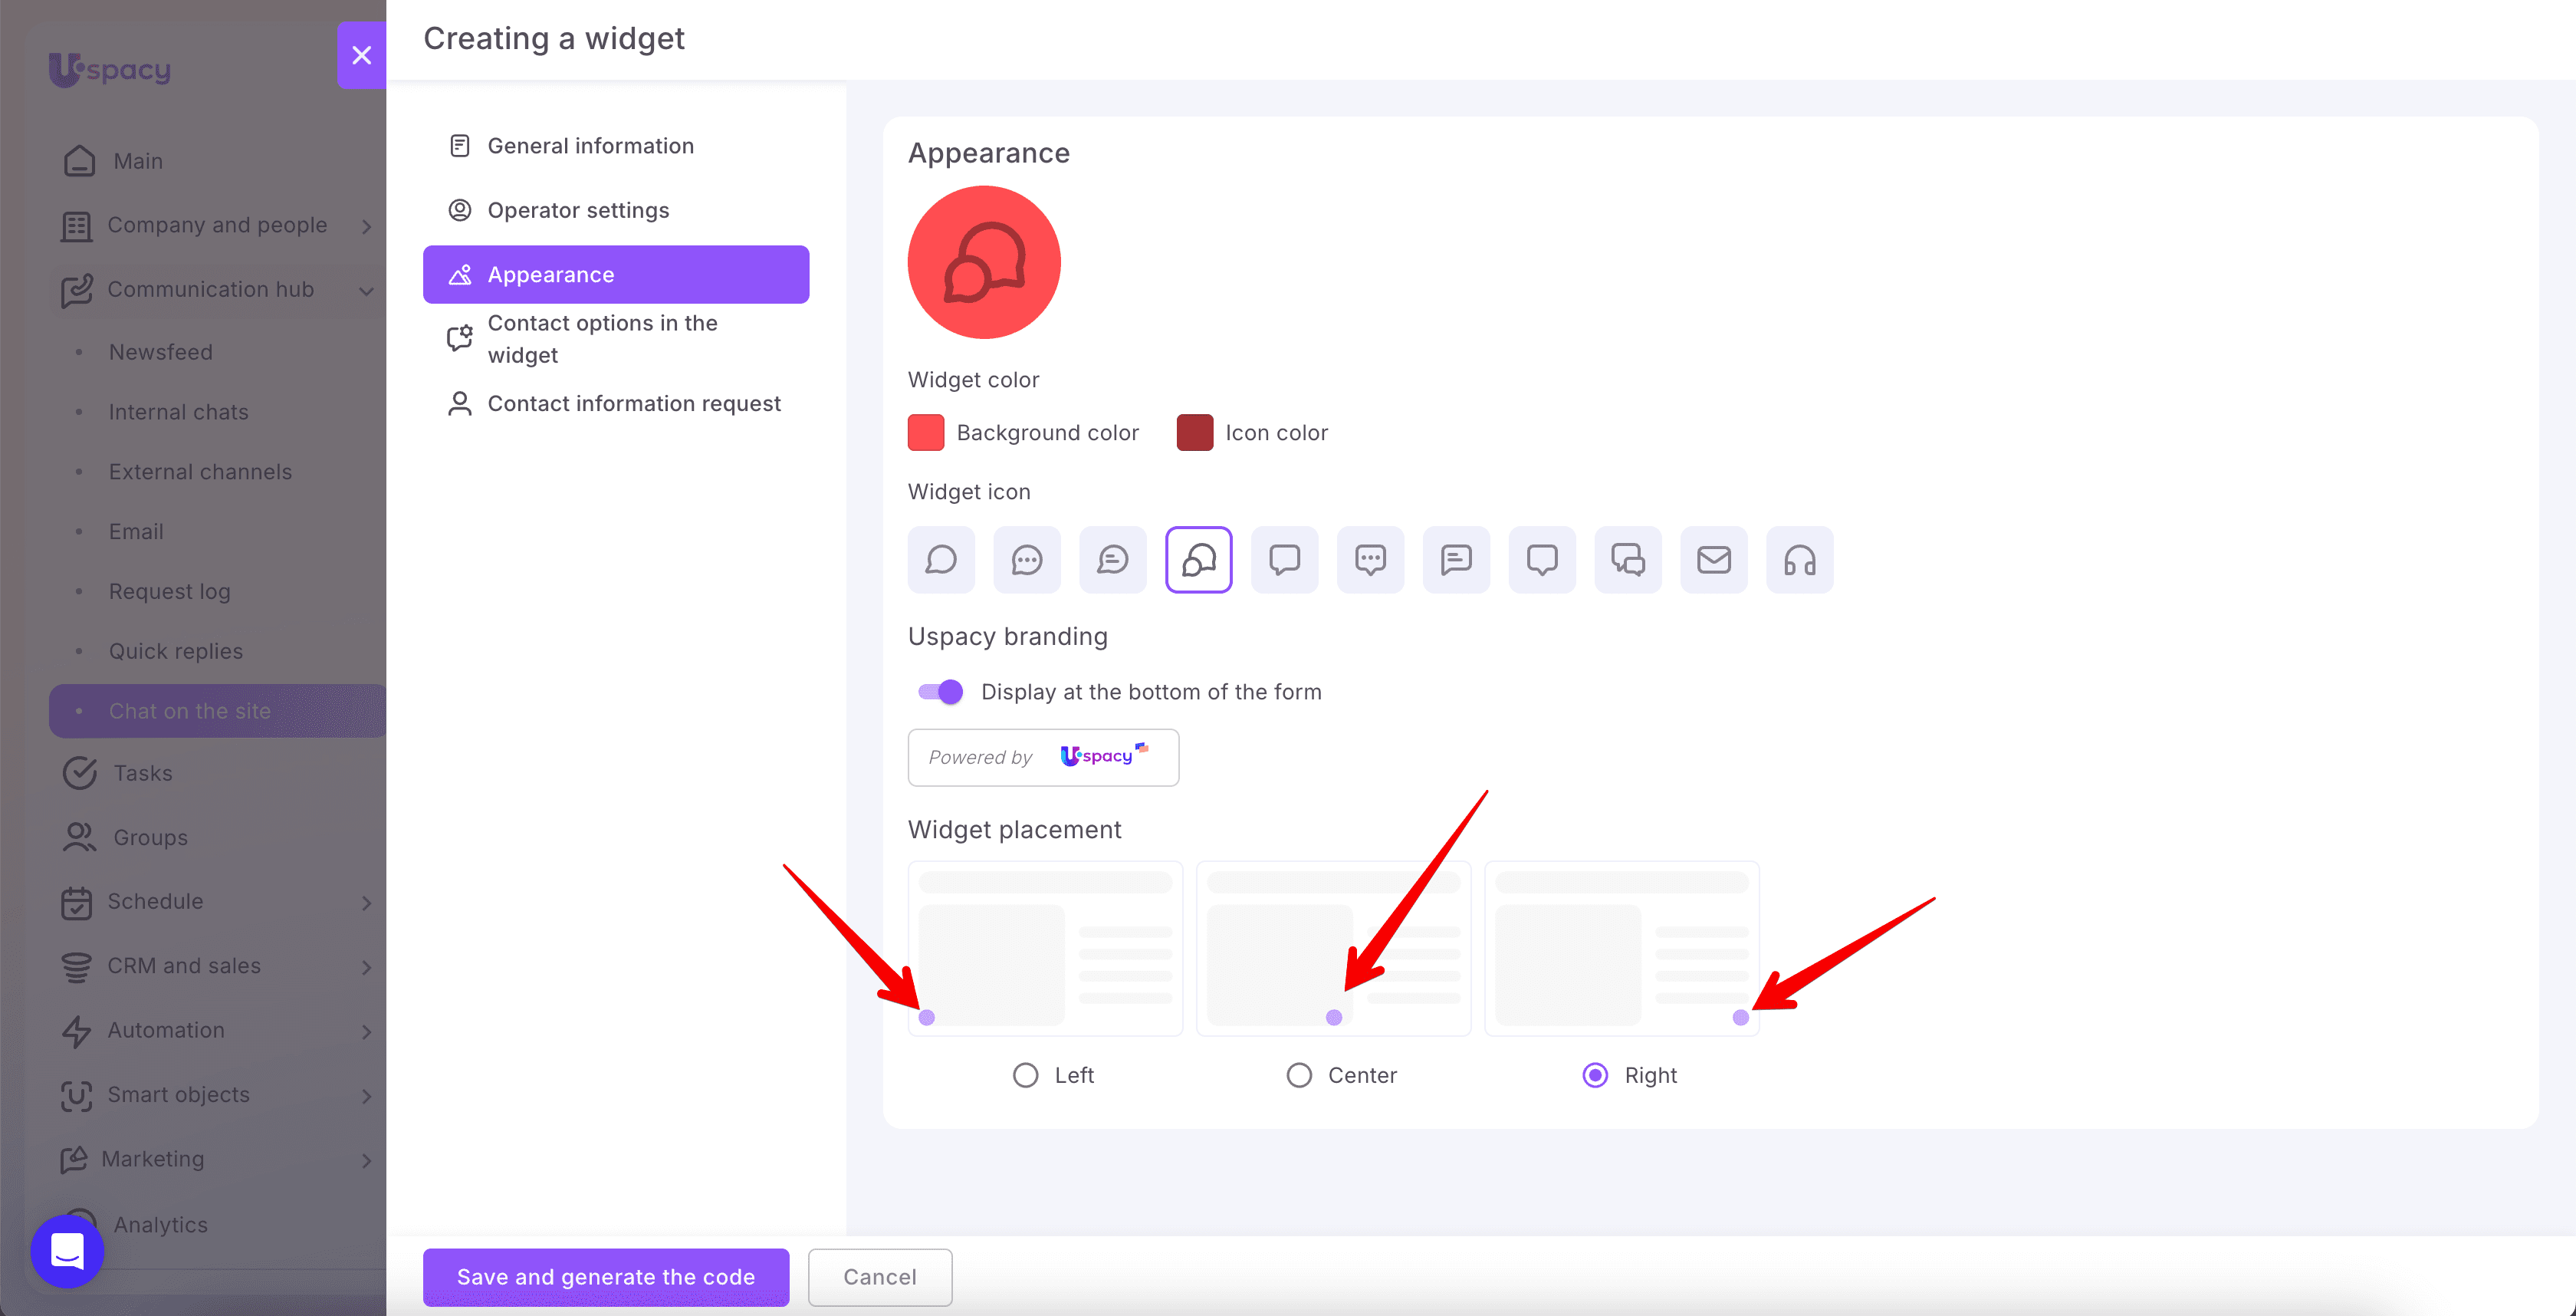
Task: Click the red widget preview icon
Action: (984, 262)
